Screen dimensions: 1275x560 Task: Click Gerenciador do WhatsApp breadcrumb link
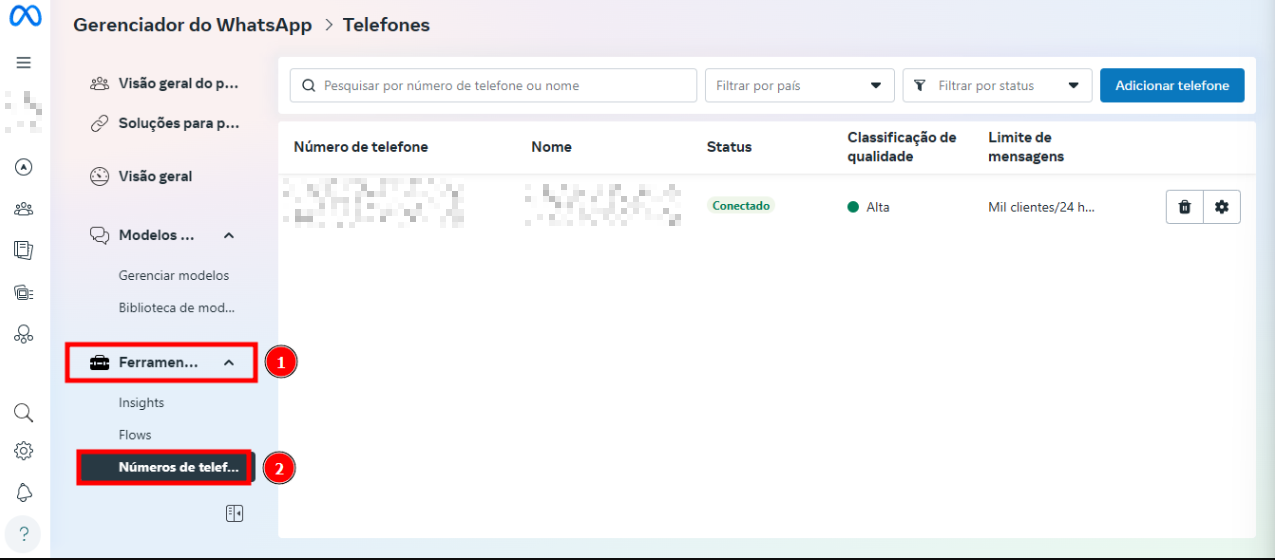(192, 25)
